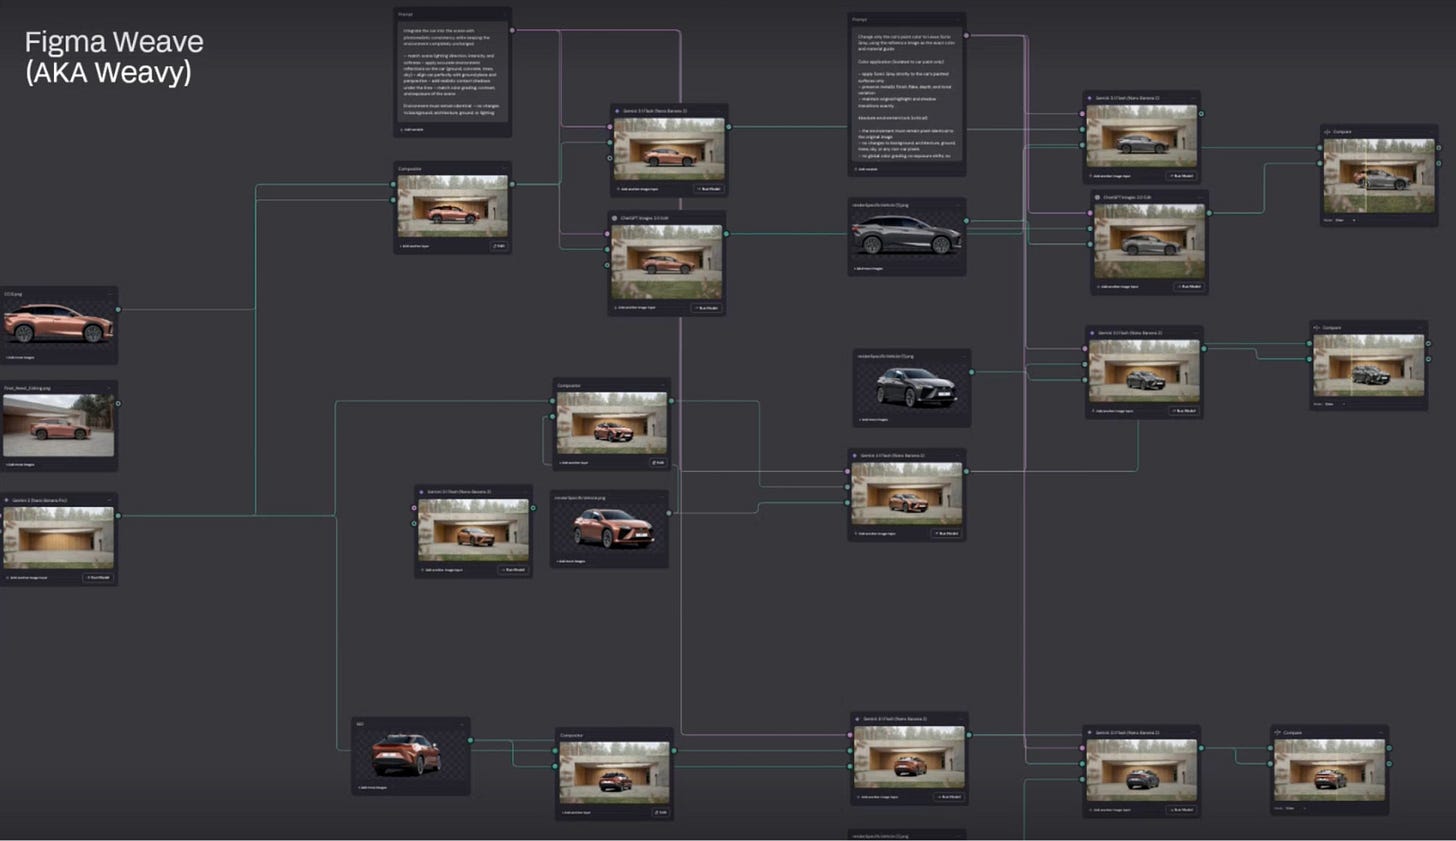Click the purple prompt input port on the copper ChatGPT Images node
The height and width of the screenshot is (841, 1456).
point(607,234)
